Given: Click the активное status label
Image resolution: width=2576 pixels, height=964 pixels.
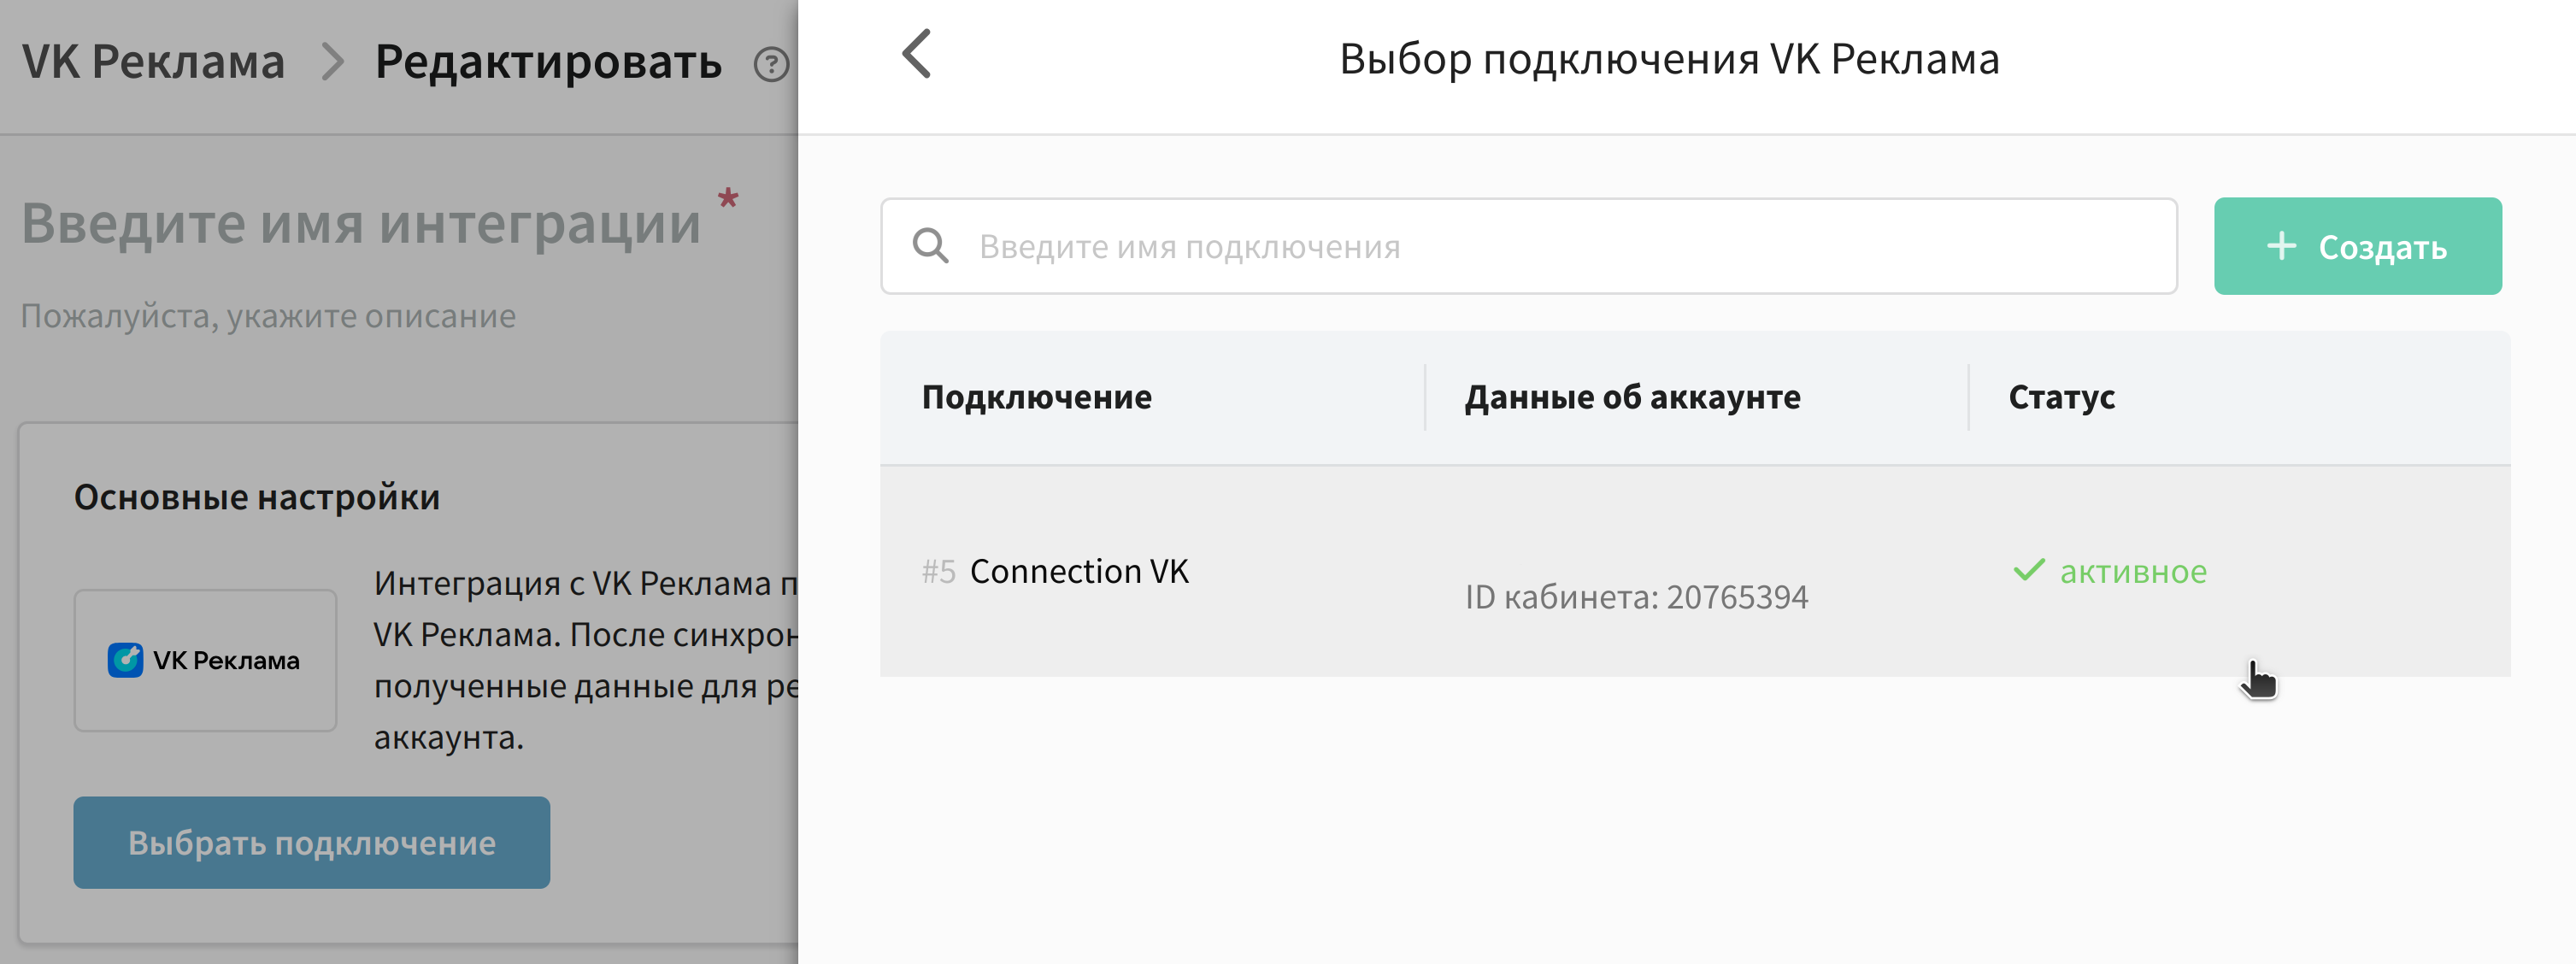Looking at the screenshot, I should click(2132, 571).
